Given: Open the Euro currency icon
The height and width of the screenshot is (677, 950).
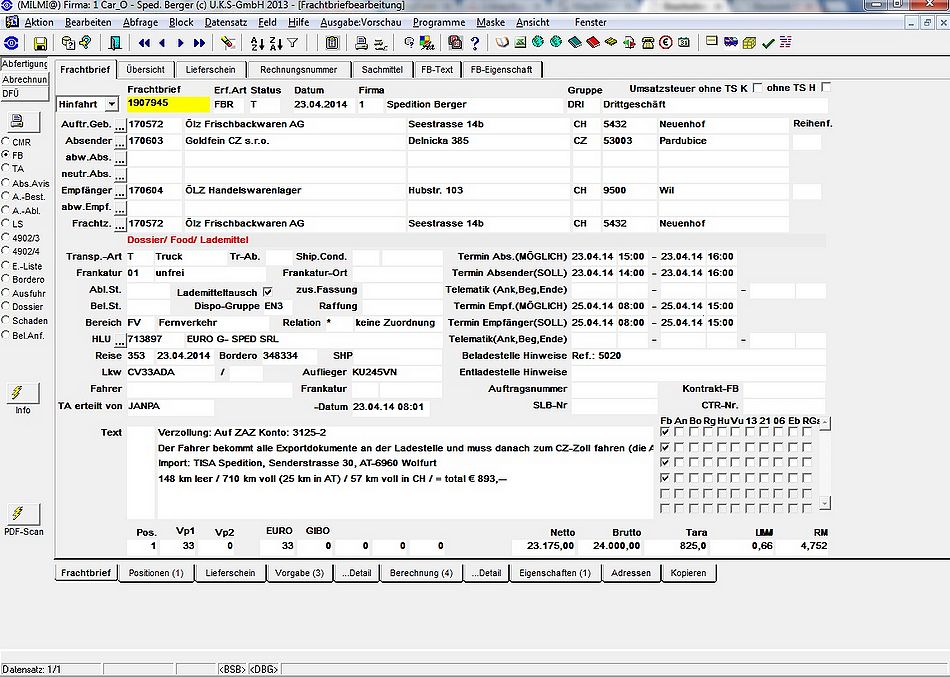Looking at the screenshot, I should [x=666, y=43].
